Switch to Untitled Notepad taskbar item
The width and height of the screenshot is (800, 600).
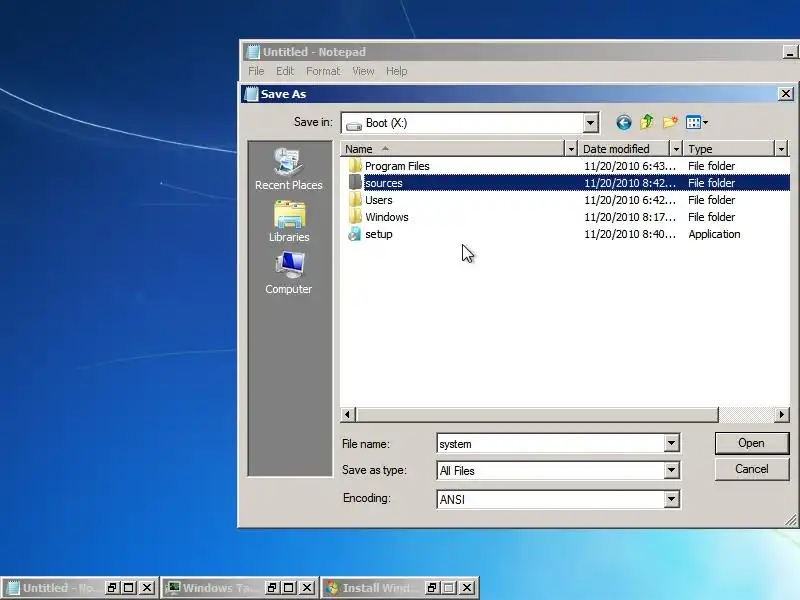pos(52,588)
